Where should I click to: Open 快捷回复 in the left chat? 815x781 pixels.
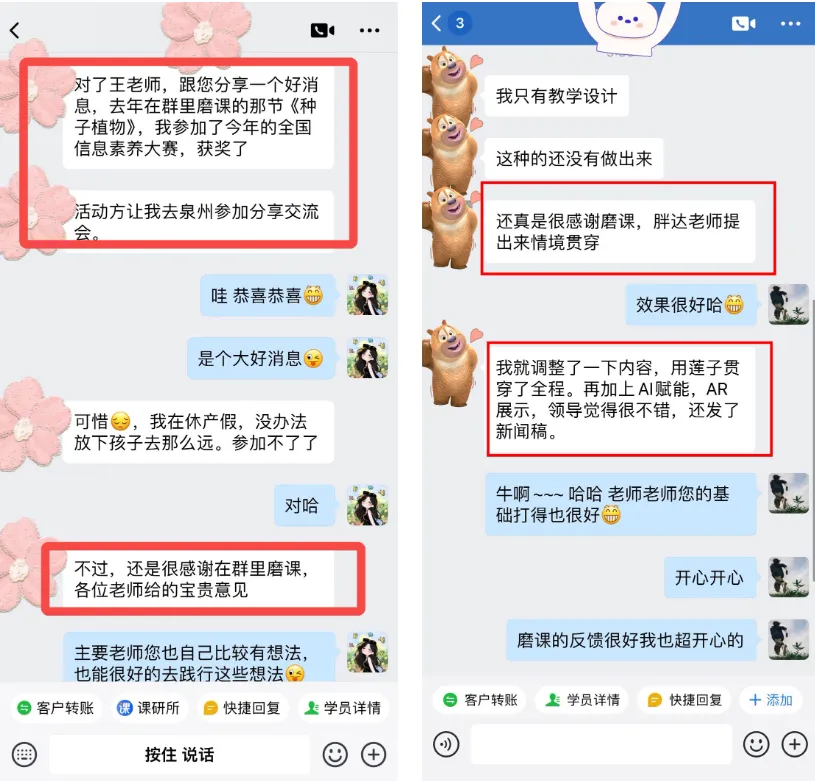coord(242,708)
